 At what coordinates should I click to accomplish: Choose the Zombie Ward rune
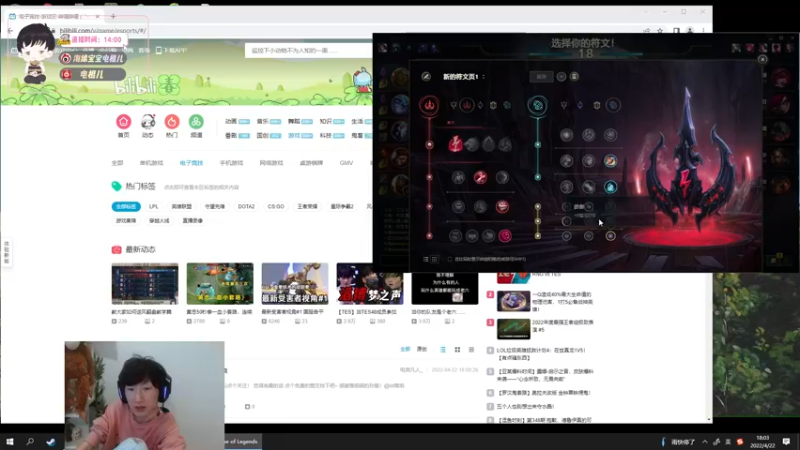click(x=458, y=207)
